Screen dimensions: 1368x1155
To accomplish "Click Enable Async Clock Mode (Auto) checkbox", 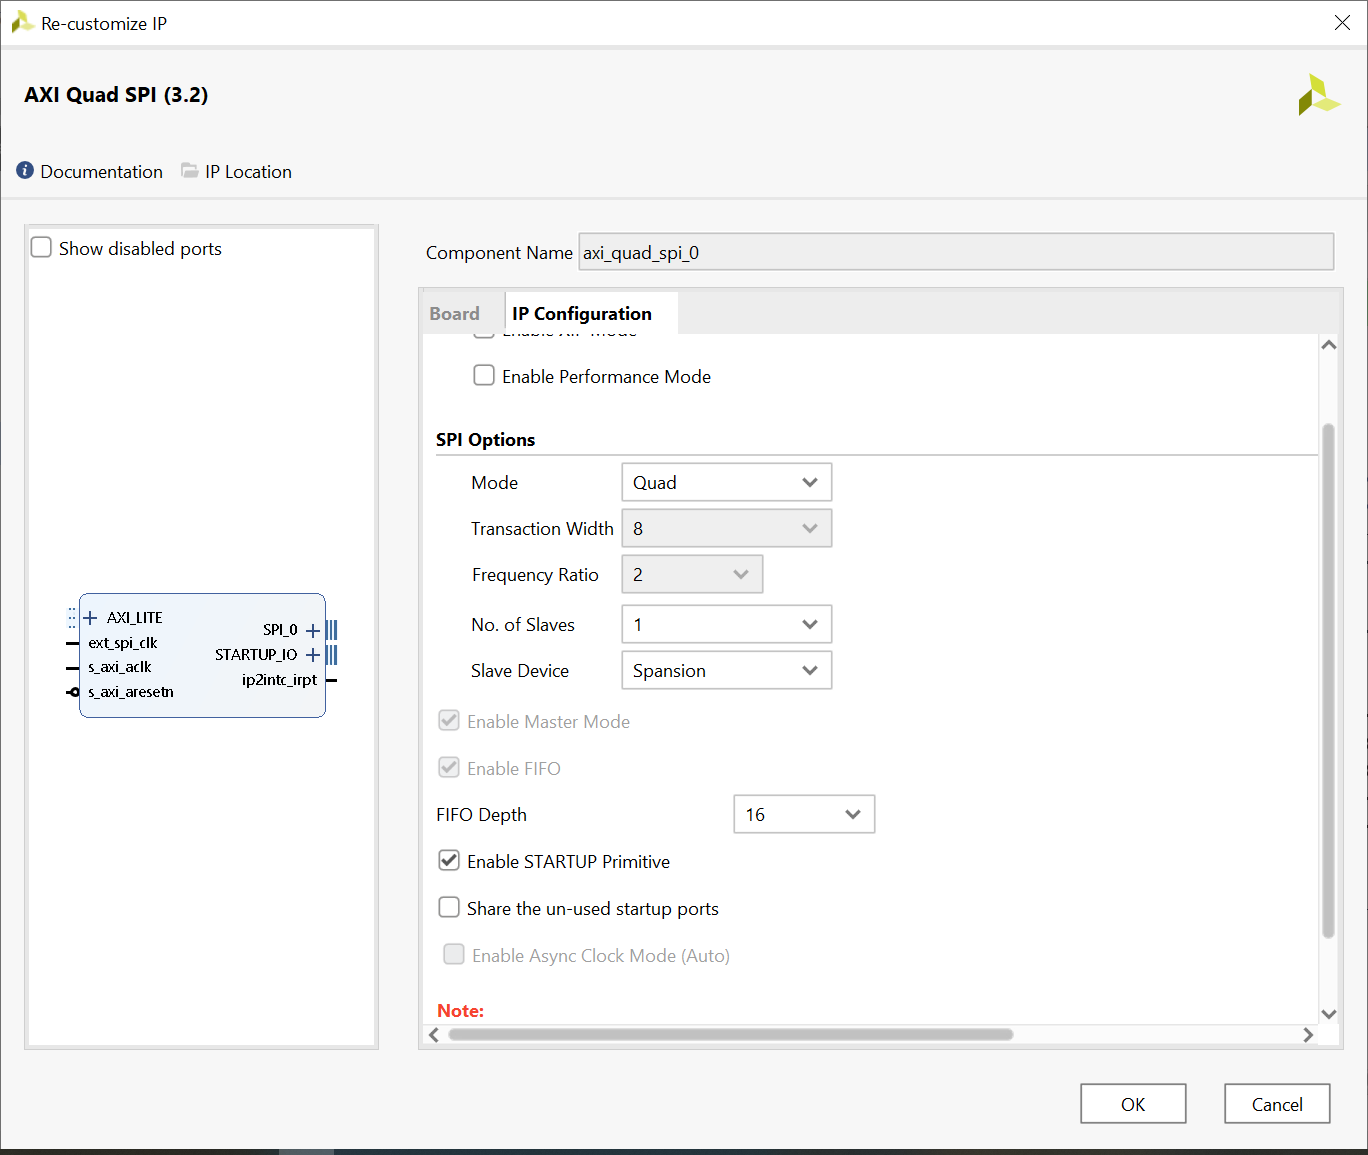I will click(x=454, y=955).
